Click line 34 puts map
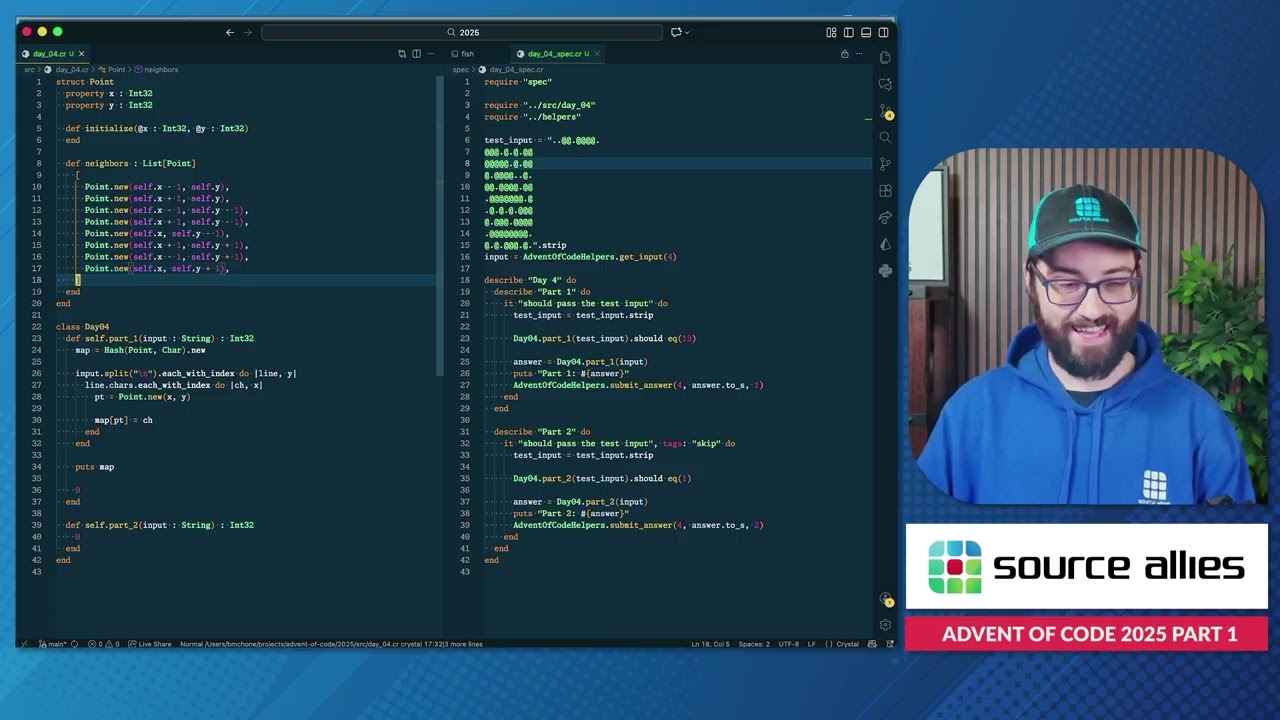The height and width of the screenshot is (720, 1280). [x=94, y=467]
